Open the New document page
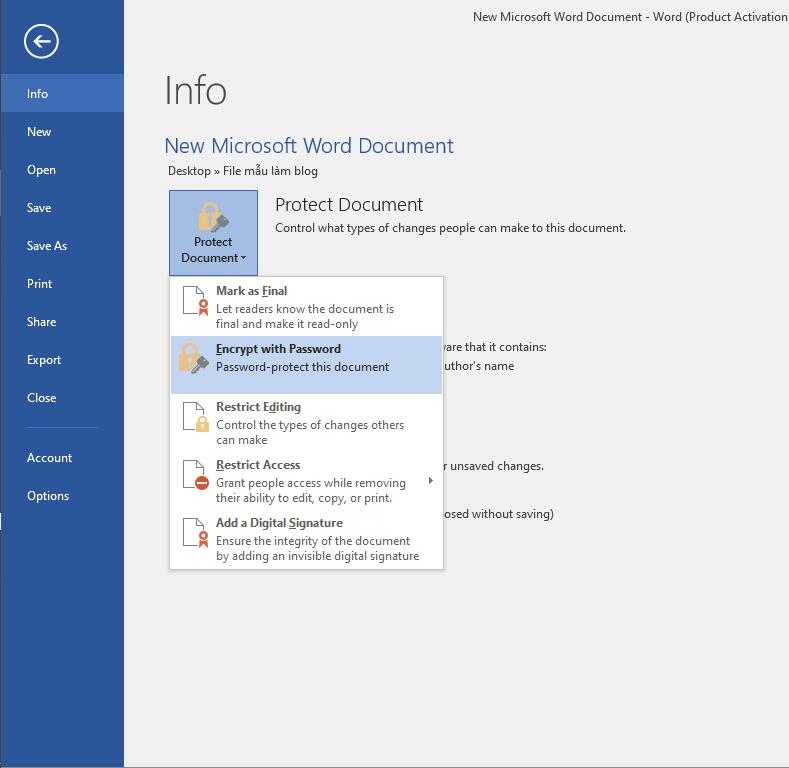 coord(39,132)
